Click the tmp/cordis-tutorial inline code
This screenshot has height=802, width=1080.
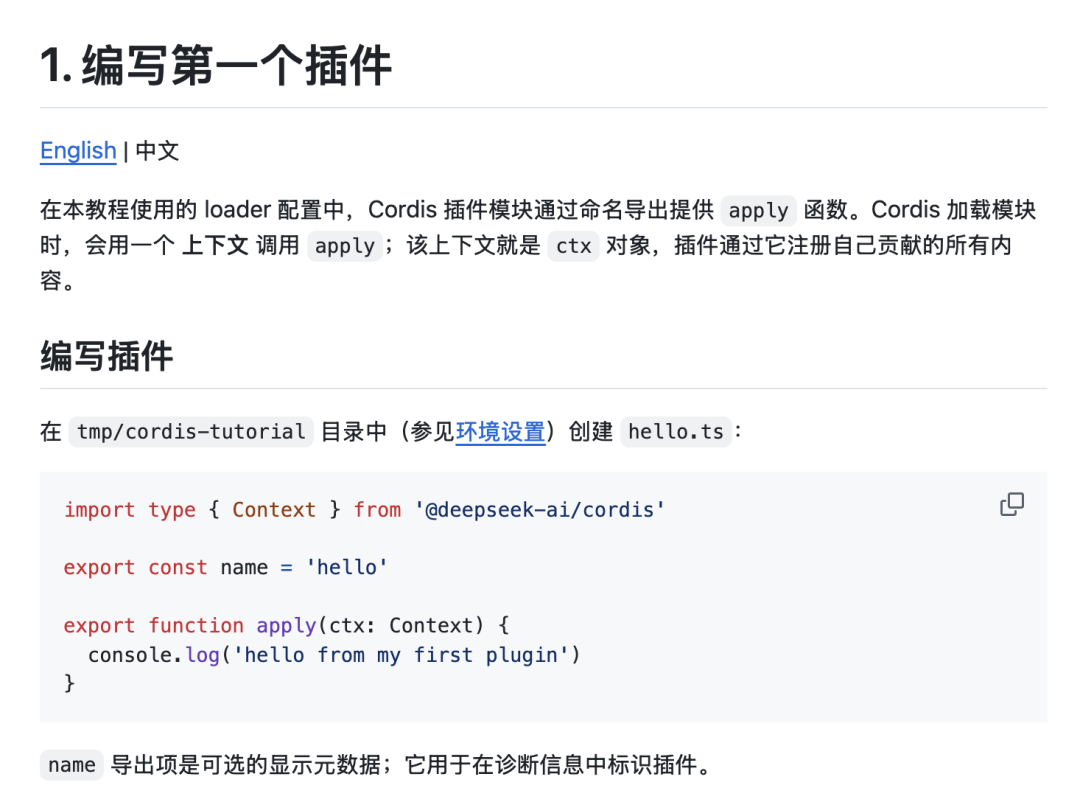tap(191, 431)
